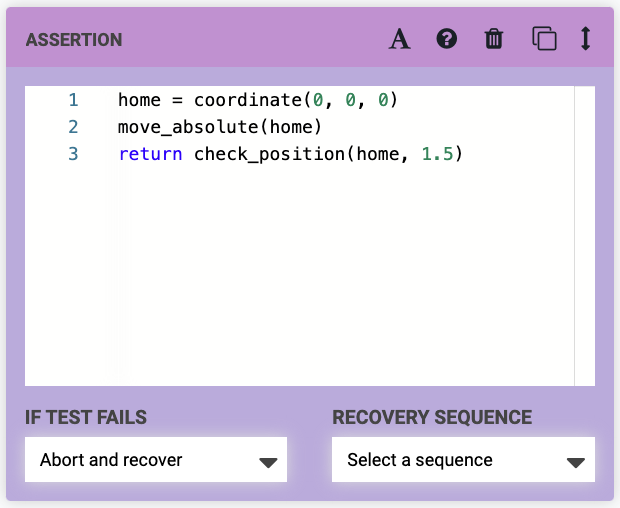Image resolution: width=620 pixels, height=508 pixels.
Task: Click line number 1 in the editor gutter
Action: click(x=73, y=100)
